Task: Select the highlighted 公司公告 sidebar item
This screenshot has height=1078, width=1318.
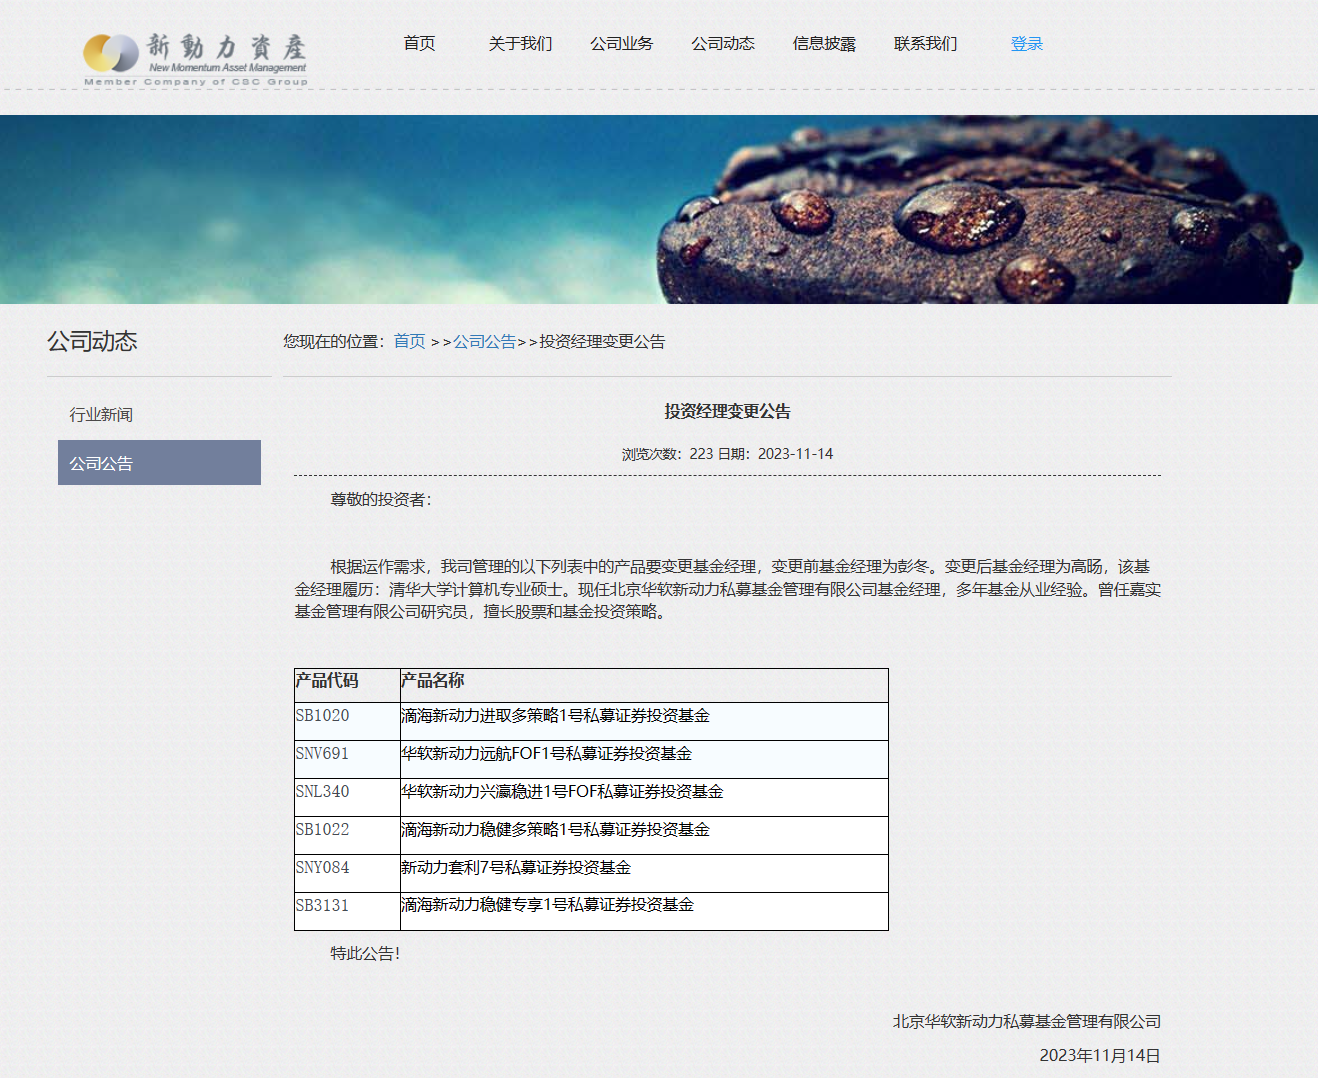Action: coord(159,463)
